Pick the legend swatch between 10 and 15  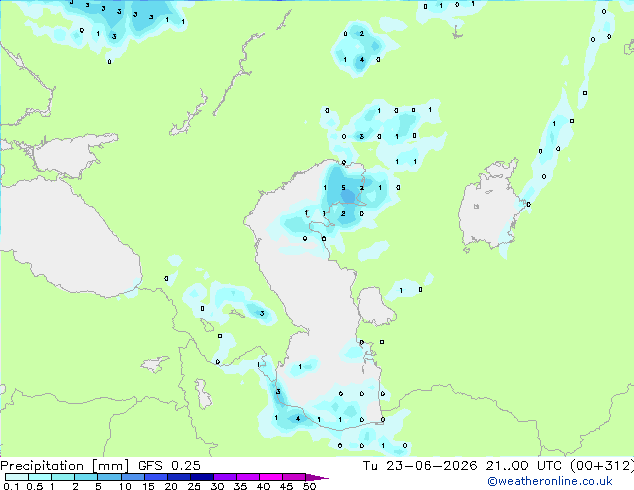[132, 477]
